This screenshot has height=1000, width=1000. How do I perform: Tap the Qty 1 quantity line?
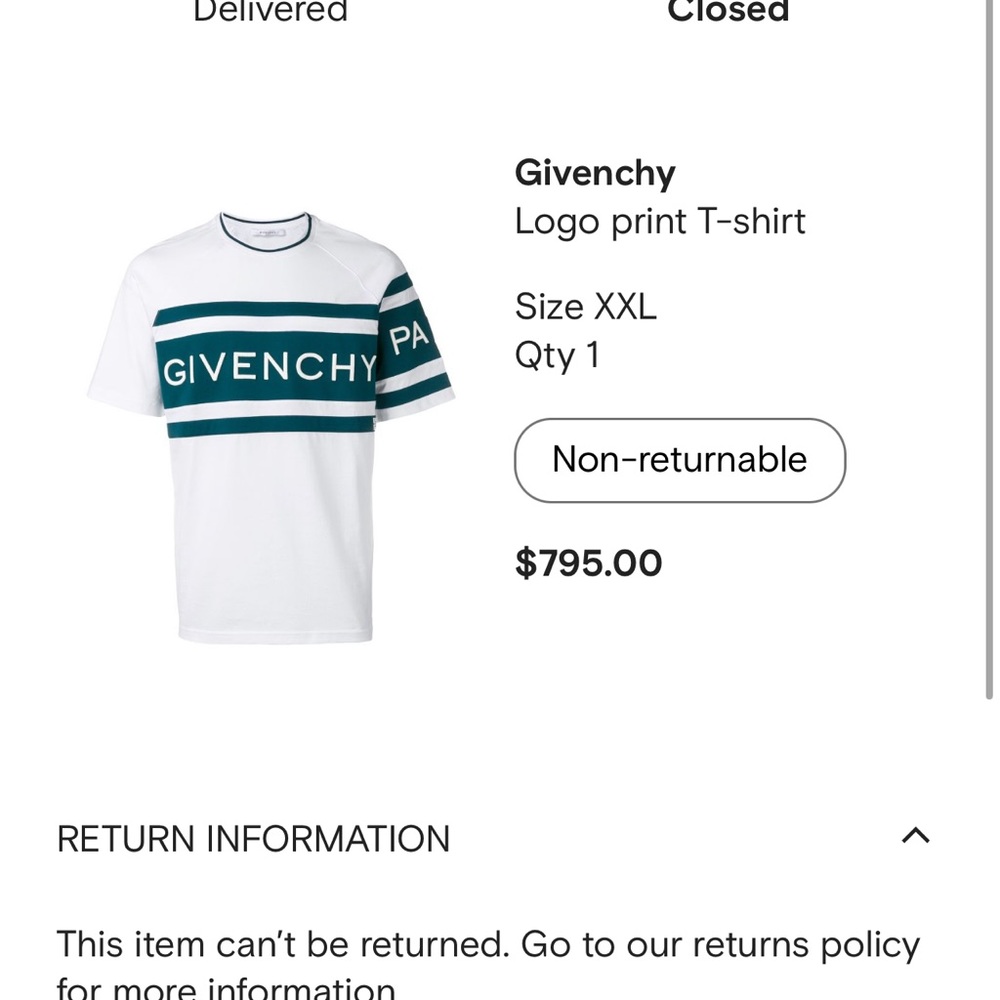pos(556,354)
